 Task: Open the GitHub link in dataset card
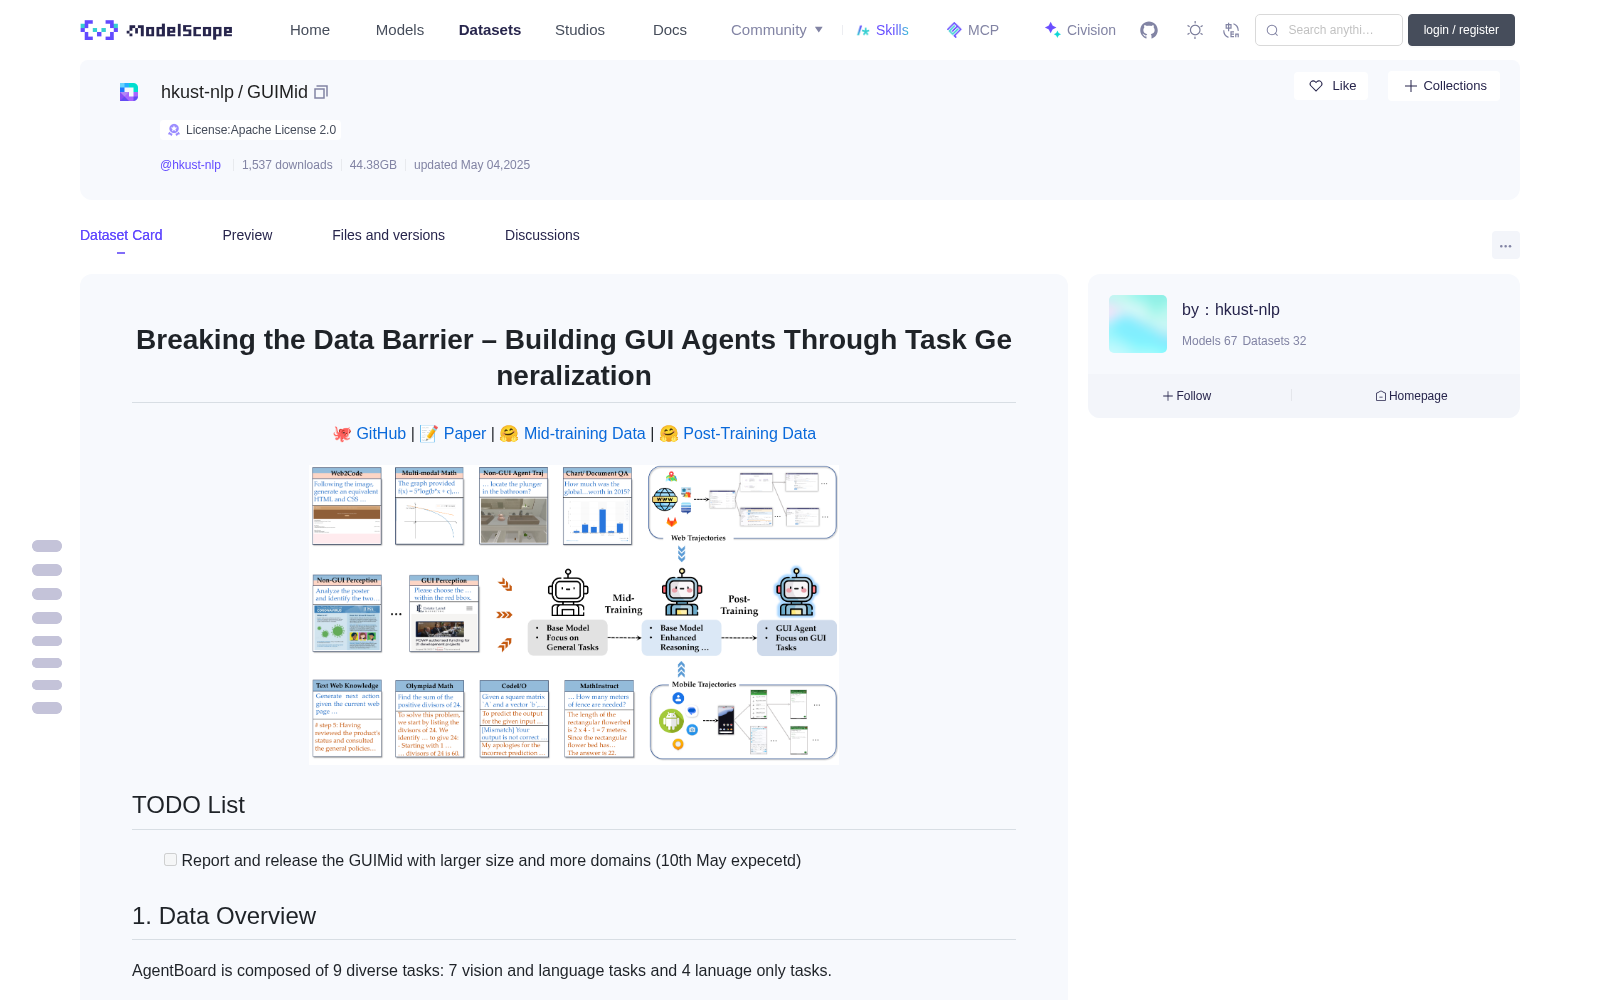tap(381, 433)
